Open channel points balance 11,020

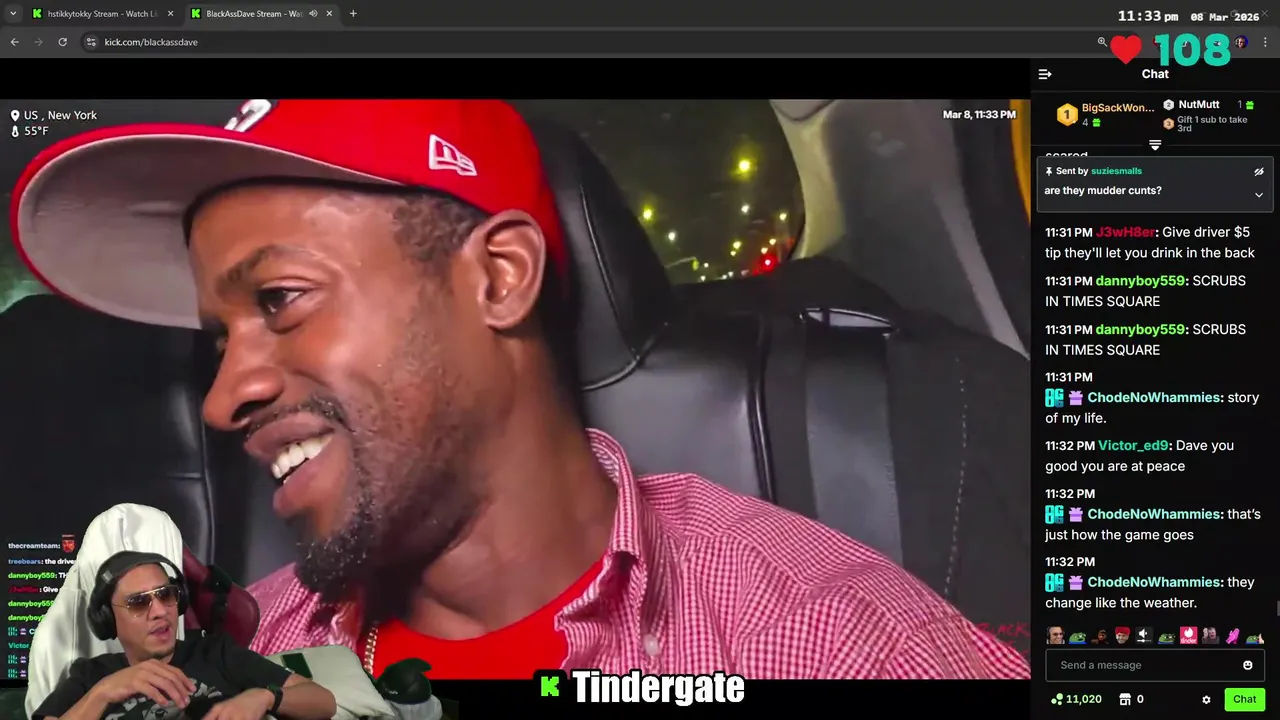[x=1076, y=700]
